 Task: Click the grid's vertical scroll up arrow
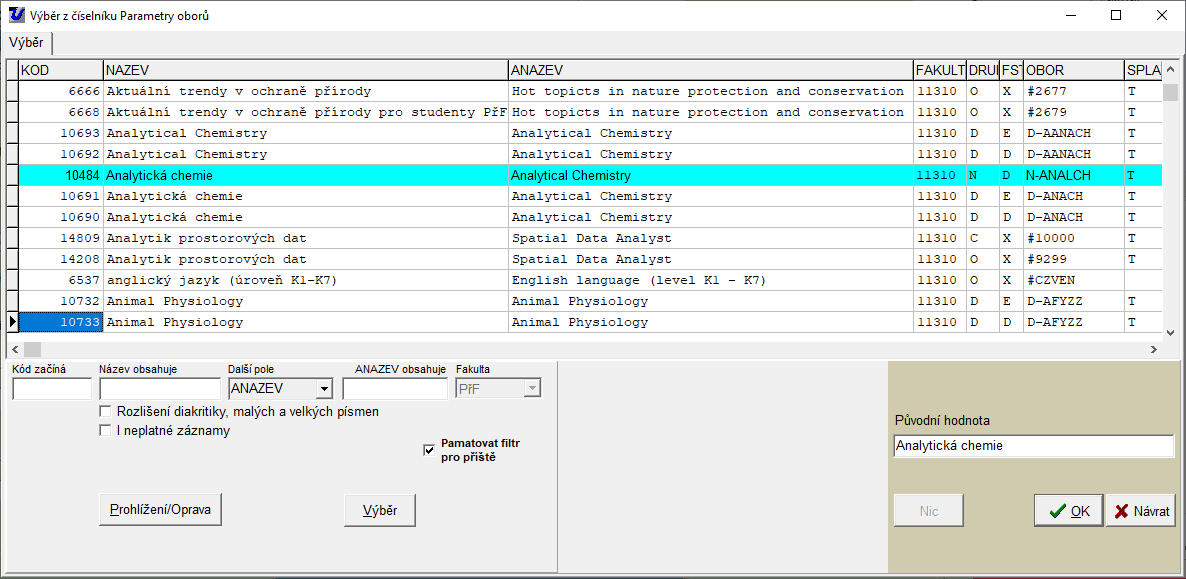point(1169,70)
